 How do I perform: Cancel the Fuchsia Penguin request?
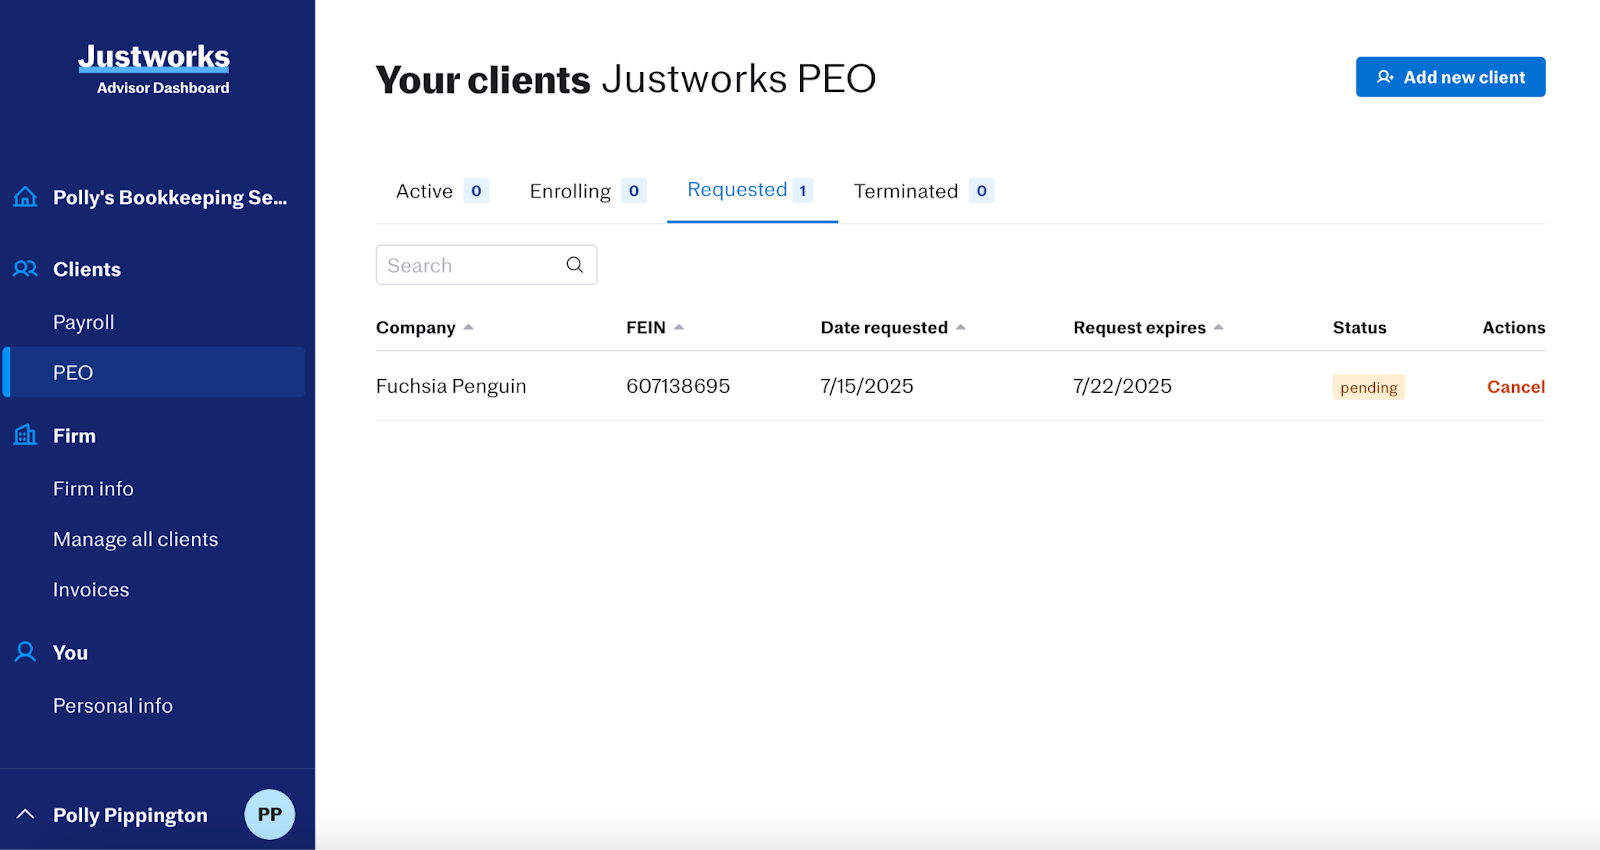[x=1515, y=387]
